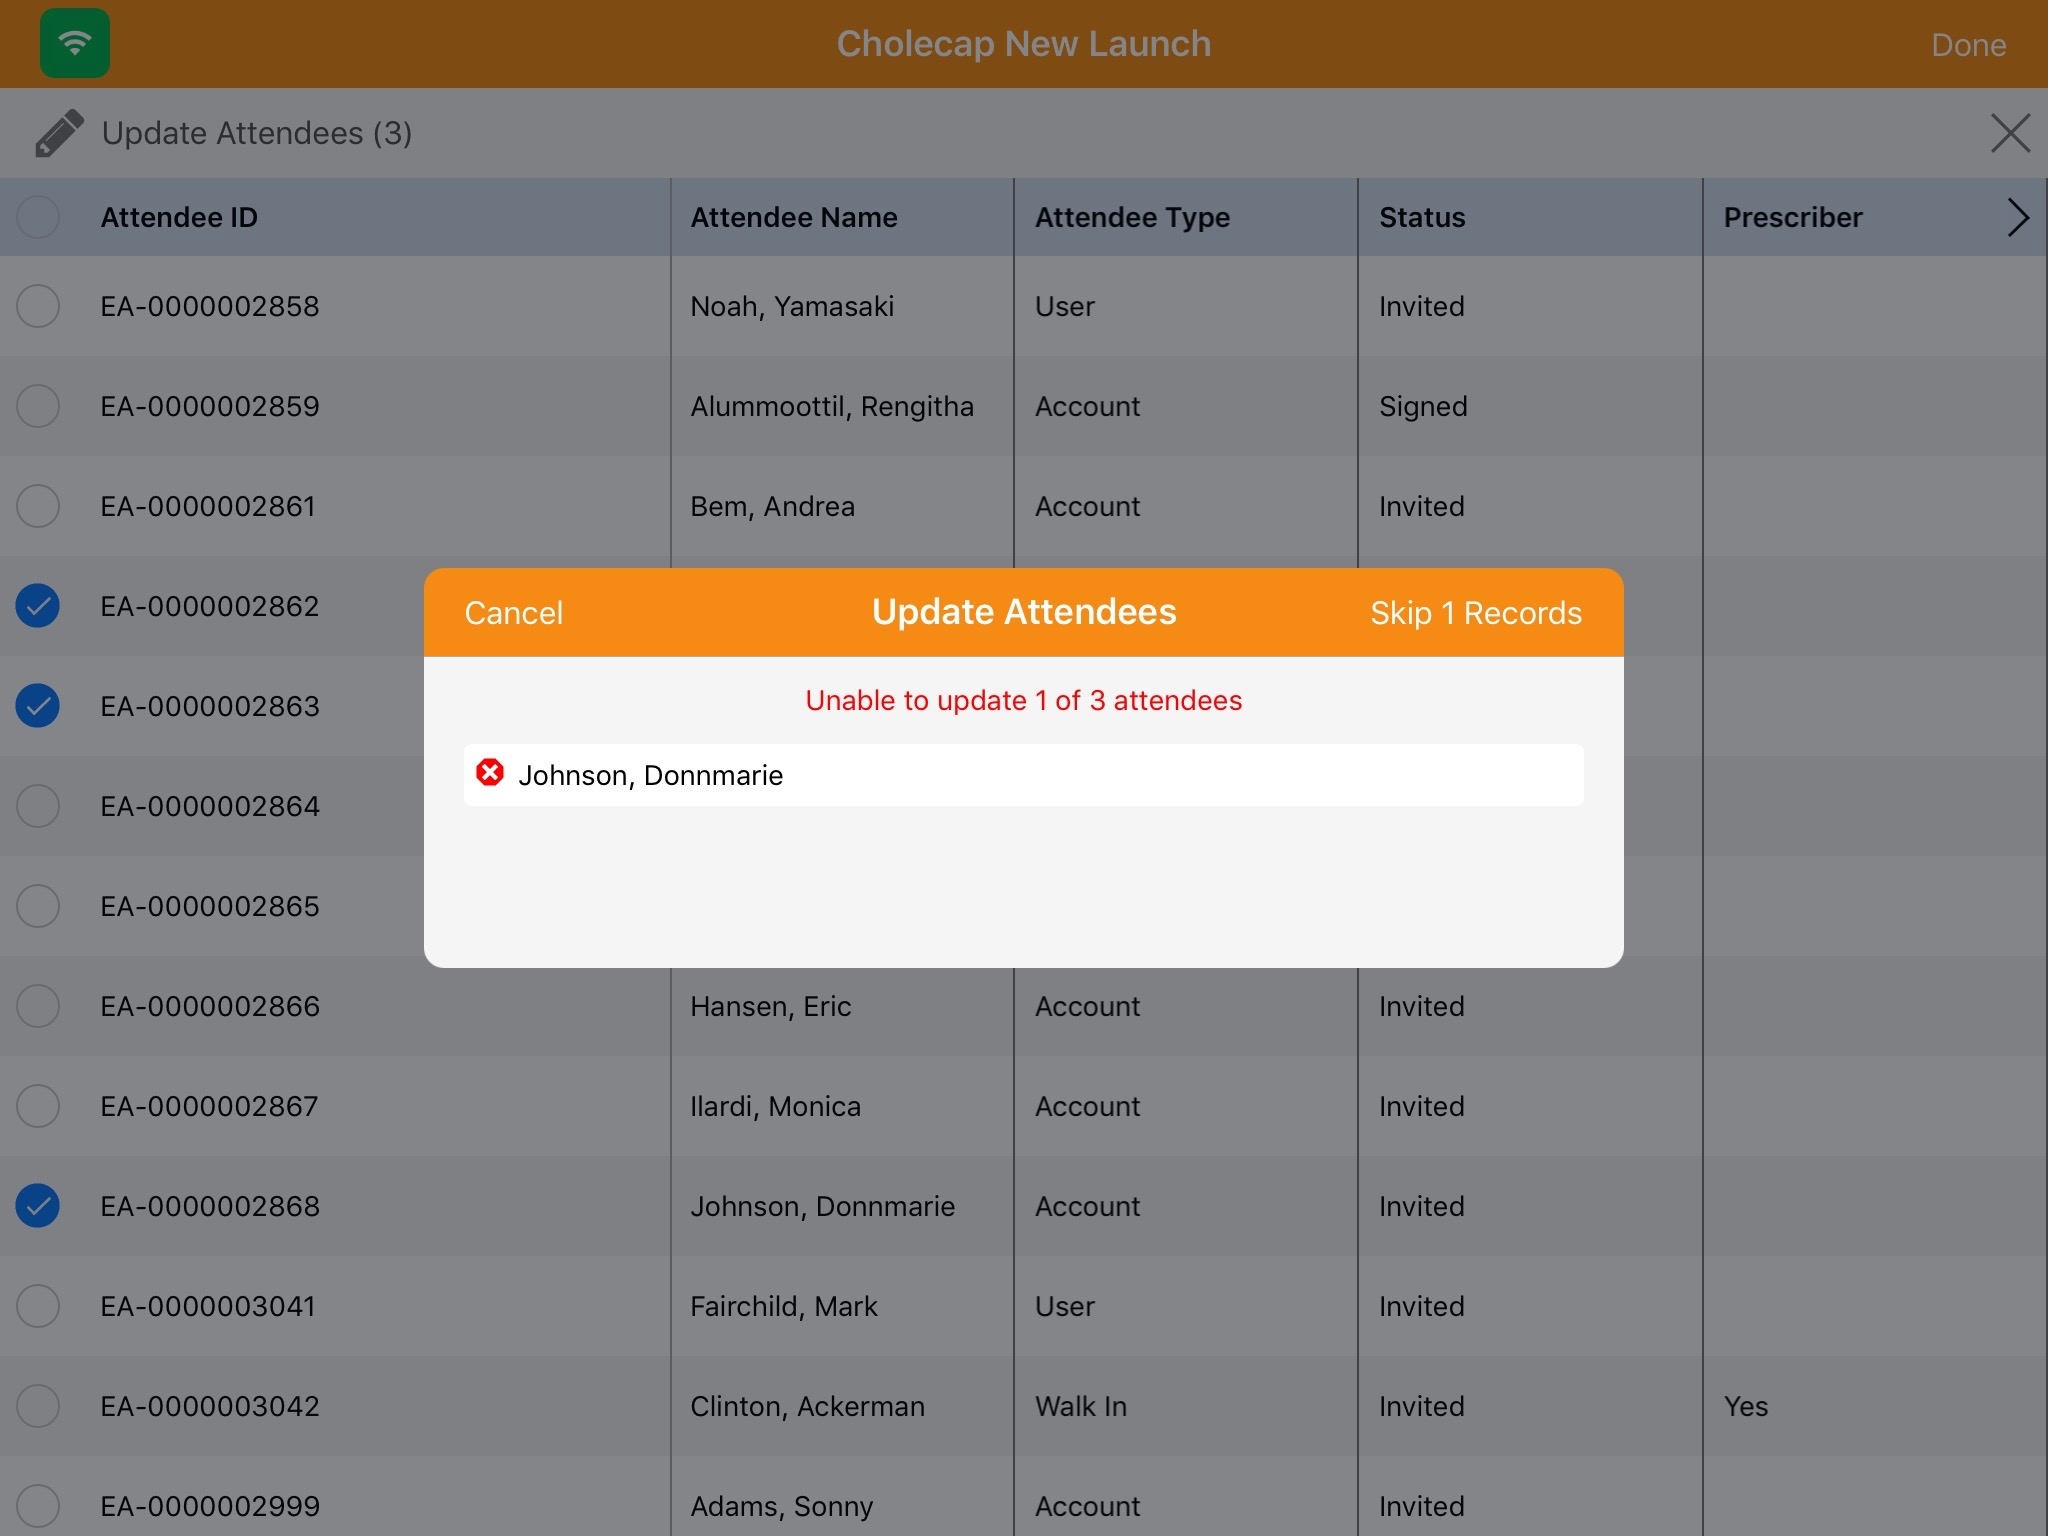Click the Status column header
This screenshot has height=1536, width=2048.
[x=1422, y=217]
